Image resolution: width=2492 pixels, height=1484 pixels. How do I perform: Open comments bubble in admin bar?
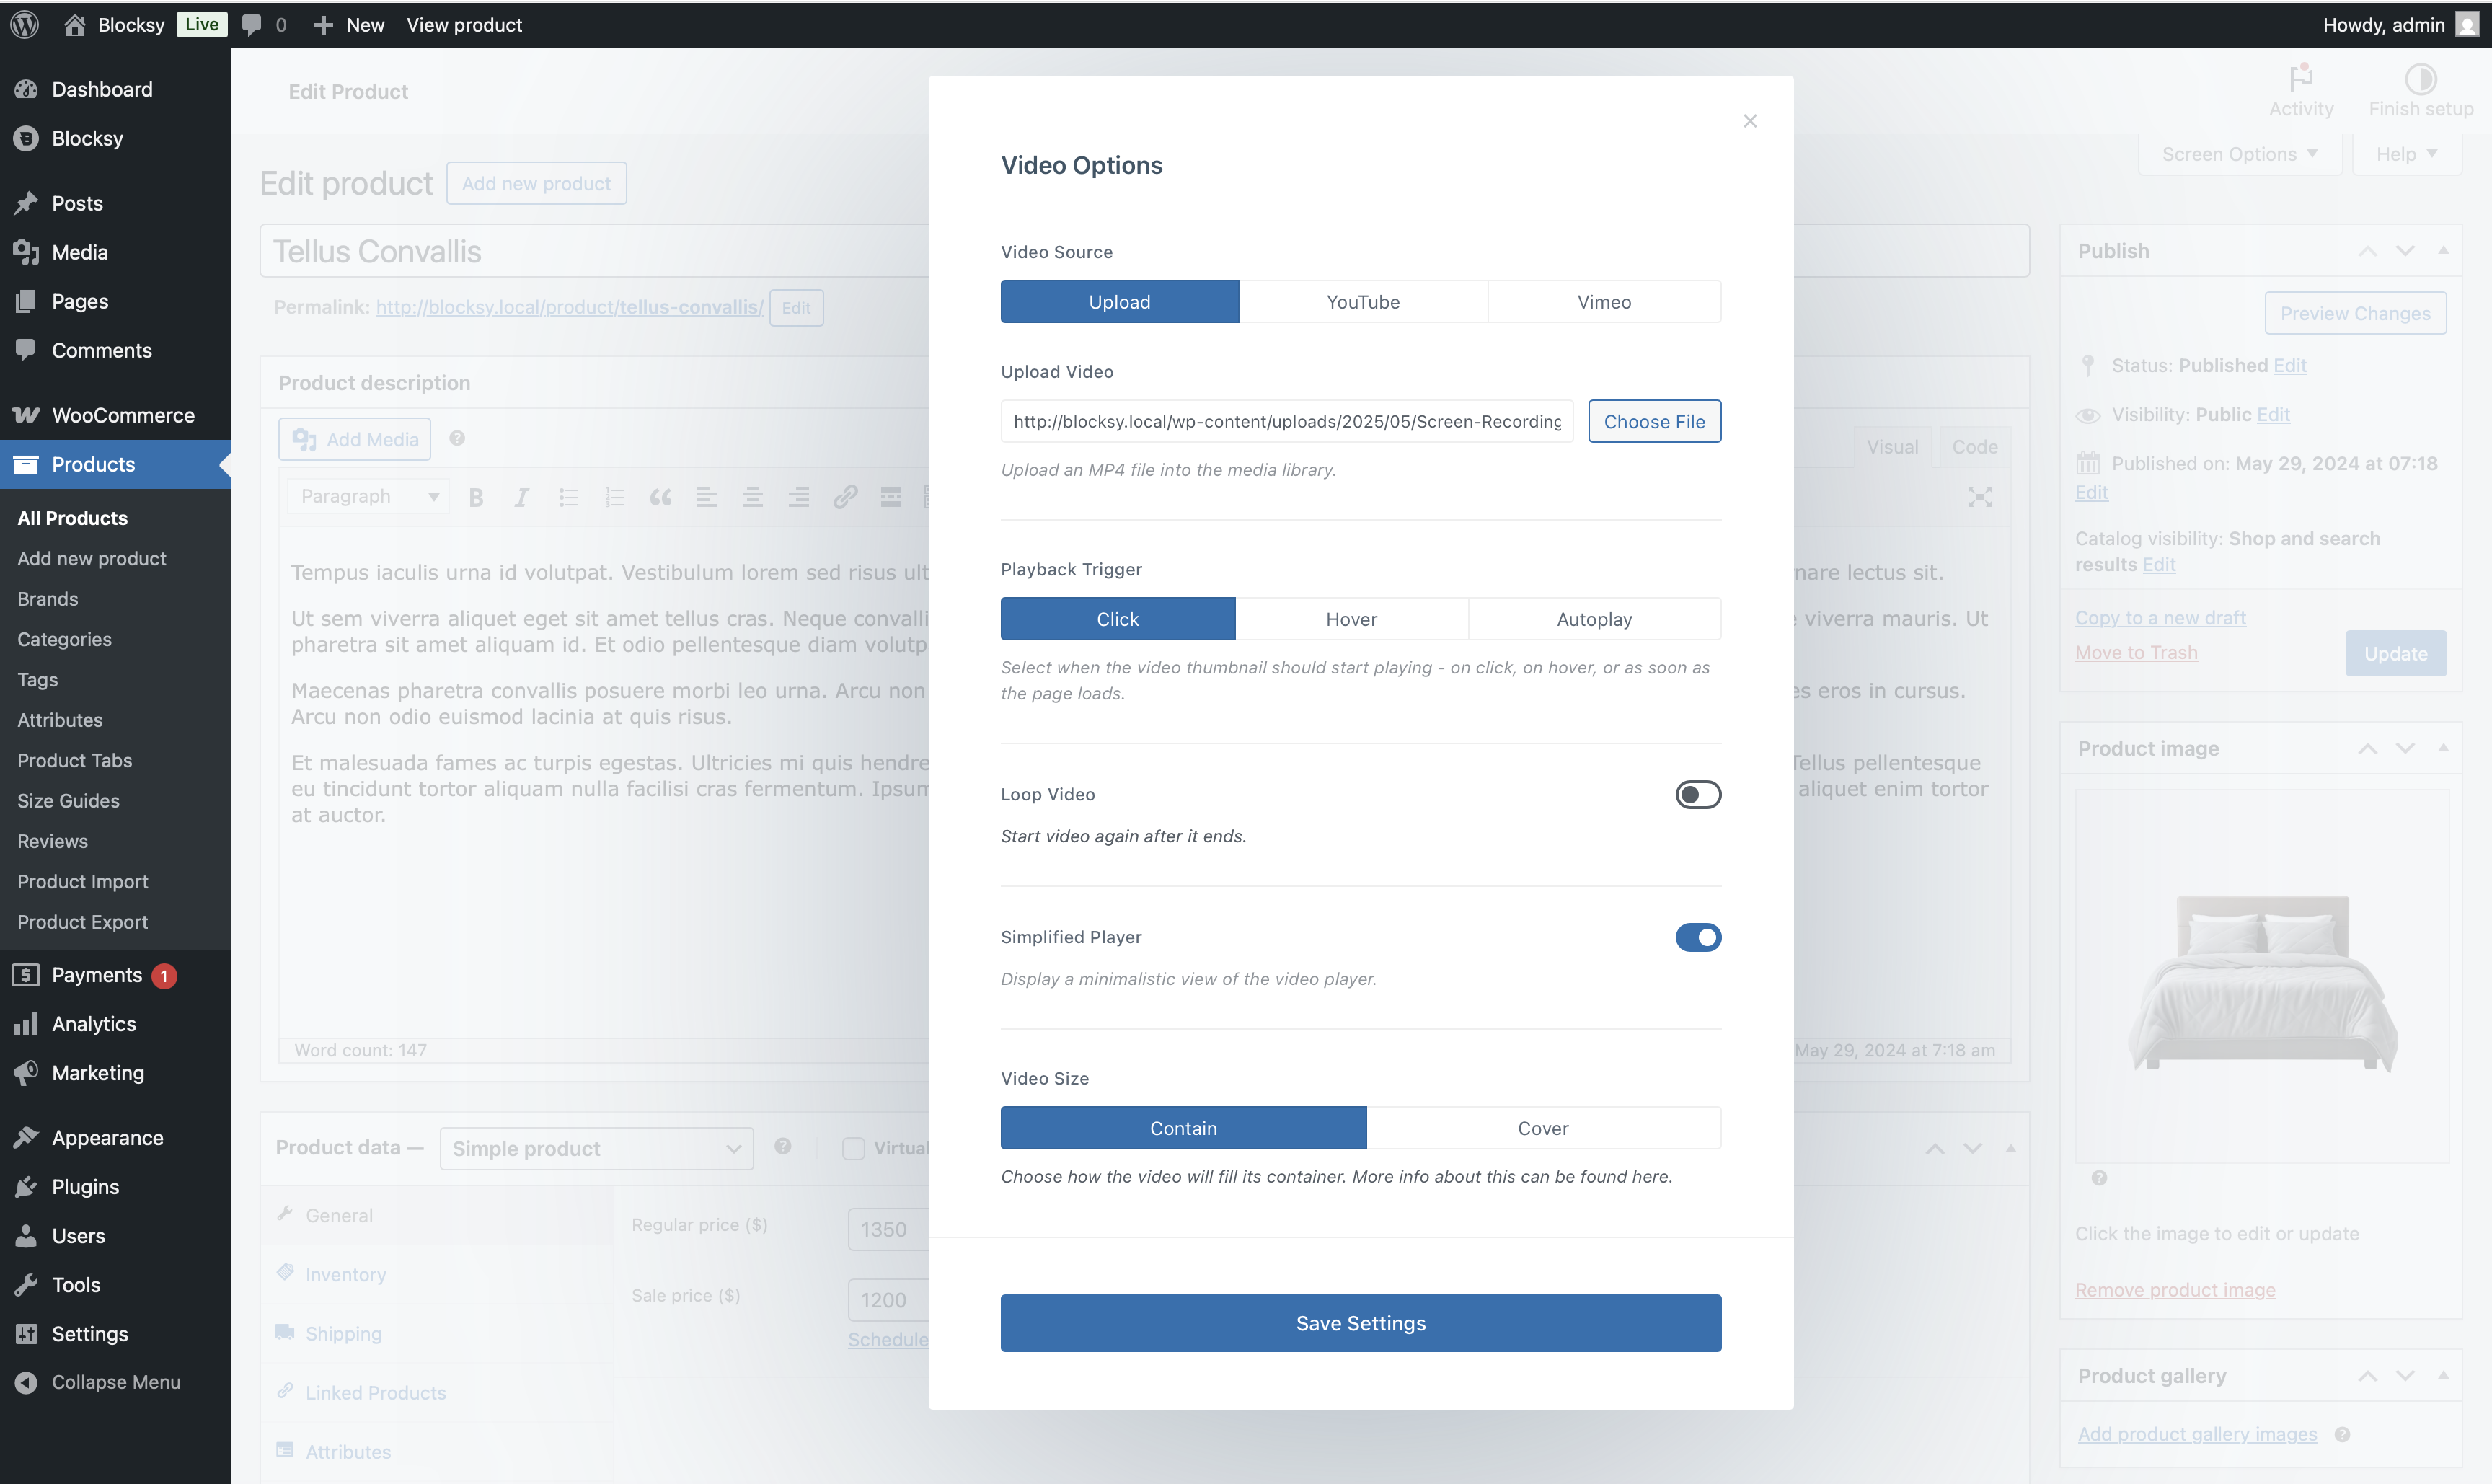(252, 24)
